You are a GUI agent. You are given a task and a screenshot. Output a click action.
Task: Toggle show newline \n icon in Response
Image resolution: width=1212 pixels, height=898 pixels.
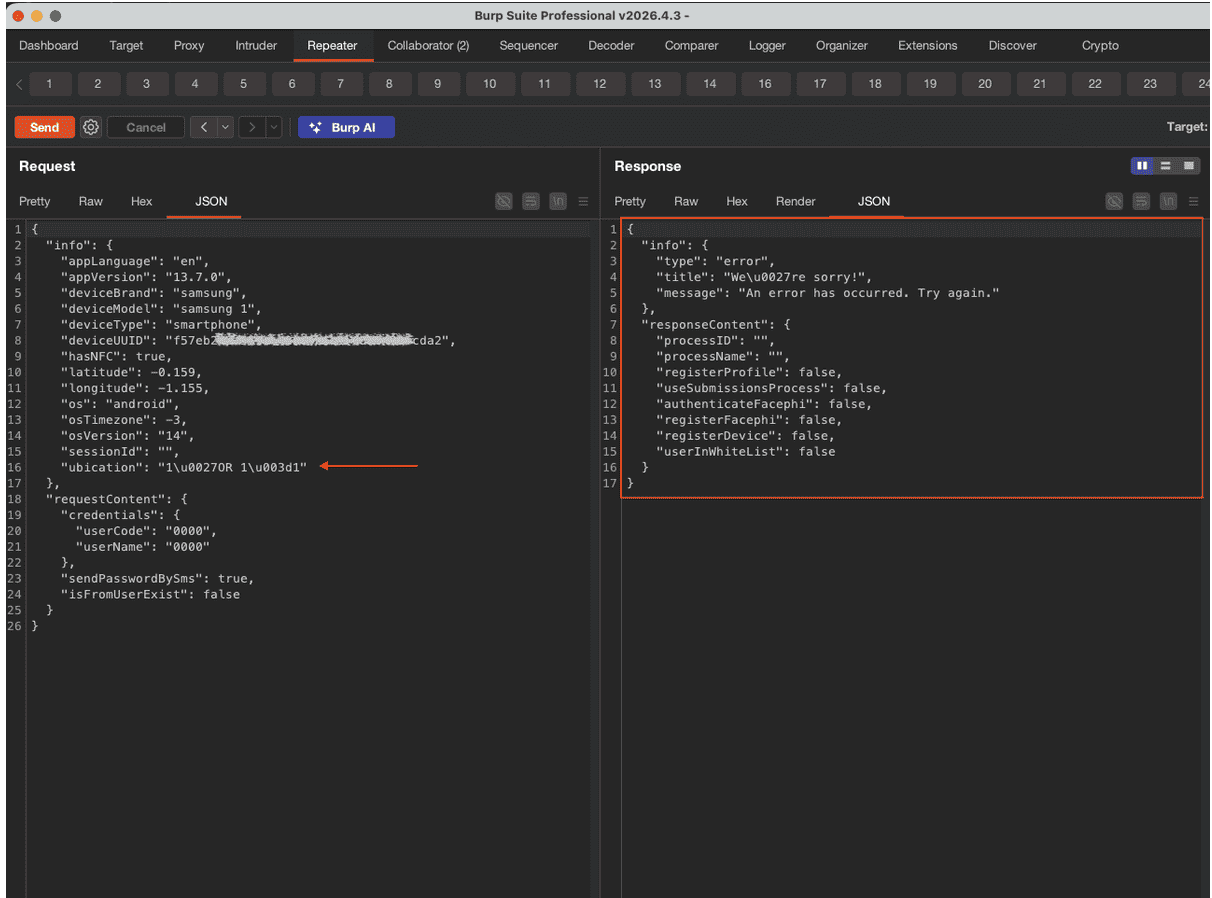(x=1168, y=201)
